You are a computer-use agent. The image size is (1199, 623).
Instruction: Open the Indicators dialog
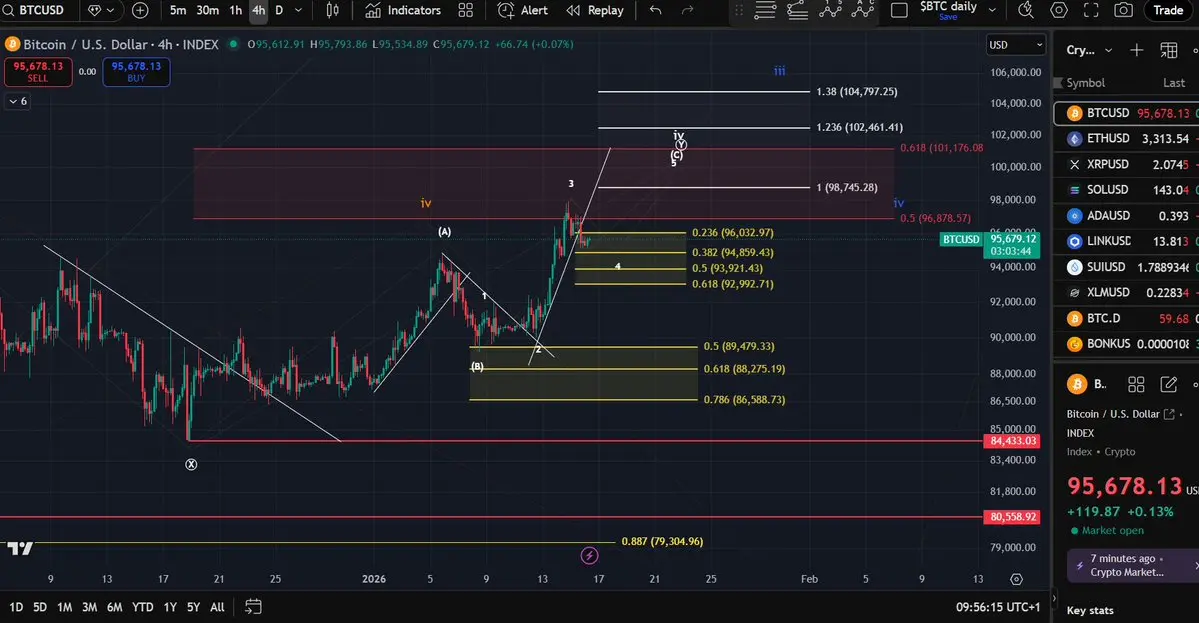[403, 10]
